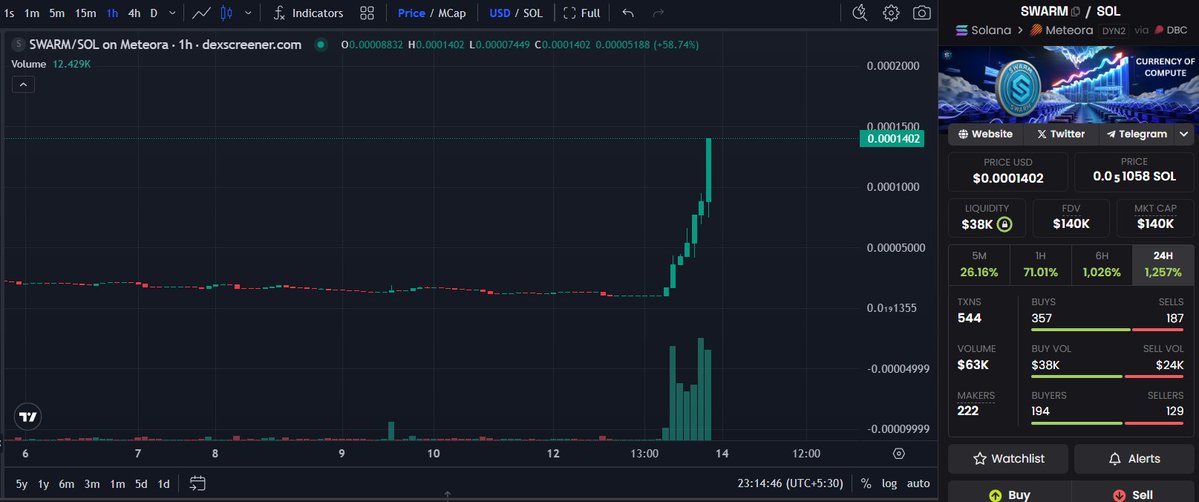The height and width of the screenshot is (502, 1199).
Task: Open price axis settings icon
Action: click(x=898, y=453)
